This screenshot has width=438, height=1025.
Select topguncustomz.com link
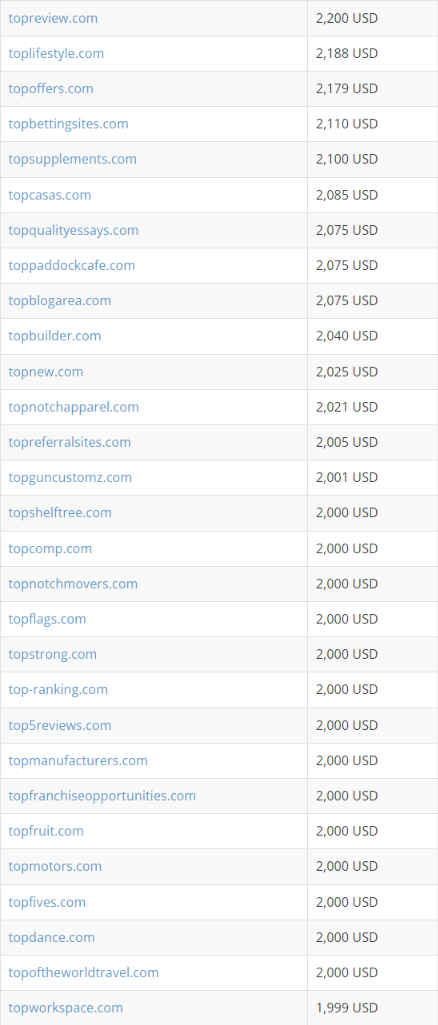pyautogui.click(x=70, y=478)
